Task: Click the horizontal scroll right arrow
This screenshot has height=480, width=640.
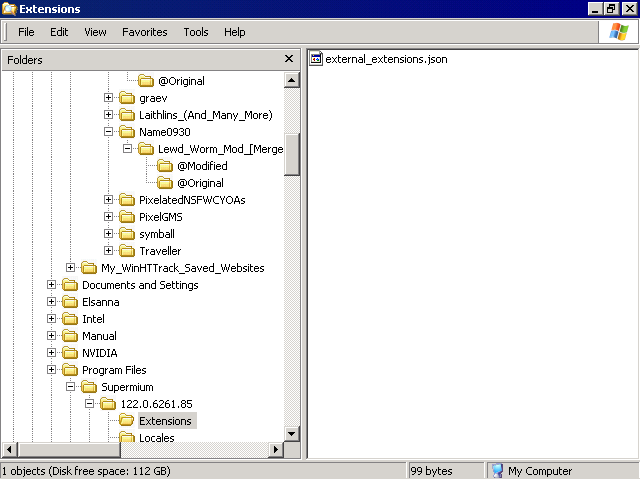Action: pos(276,450)
